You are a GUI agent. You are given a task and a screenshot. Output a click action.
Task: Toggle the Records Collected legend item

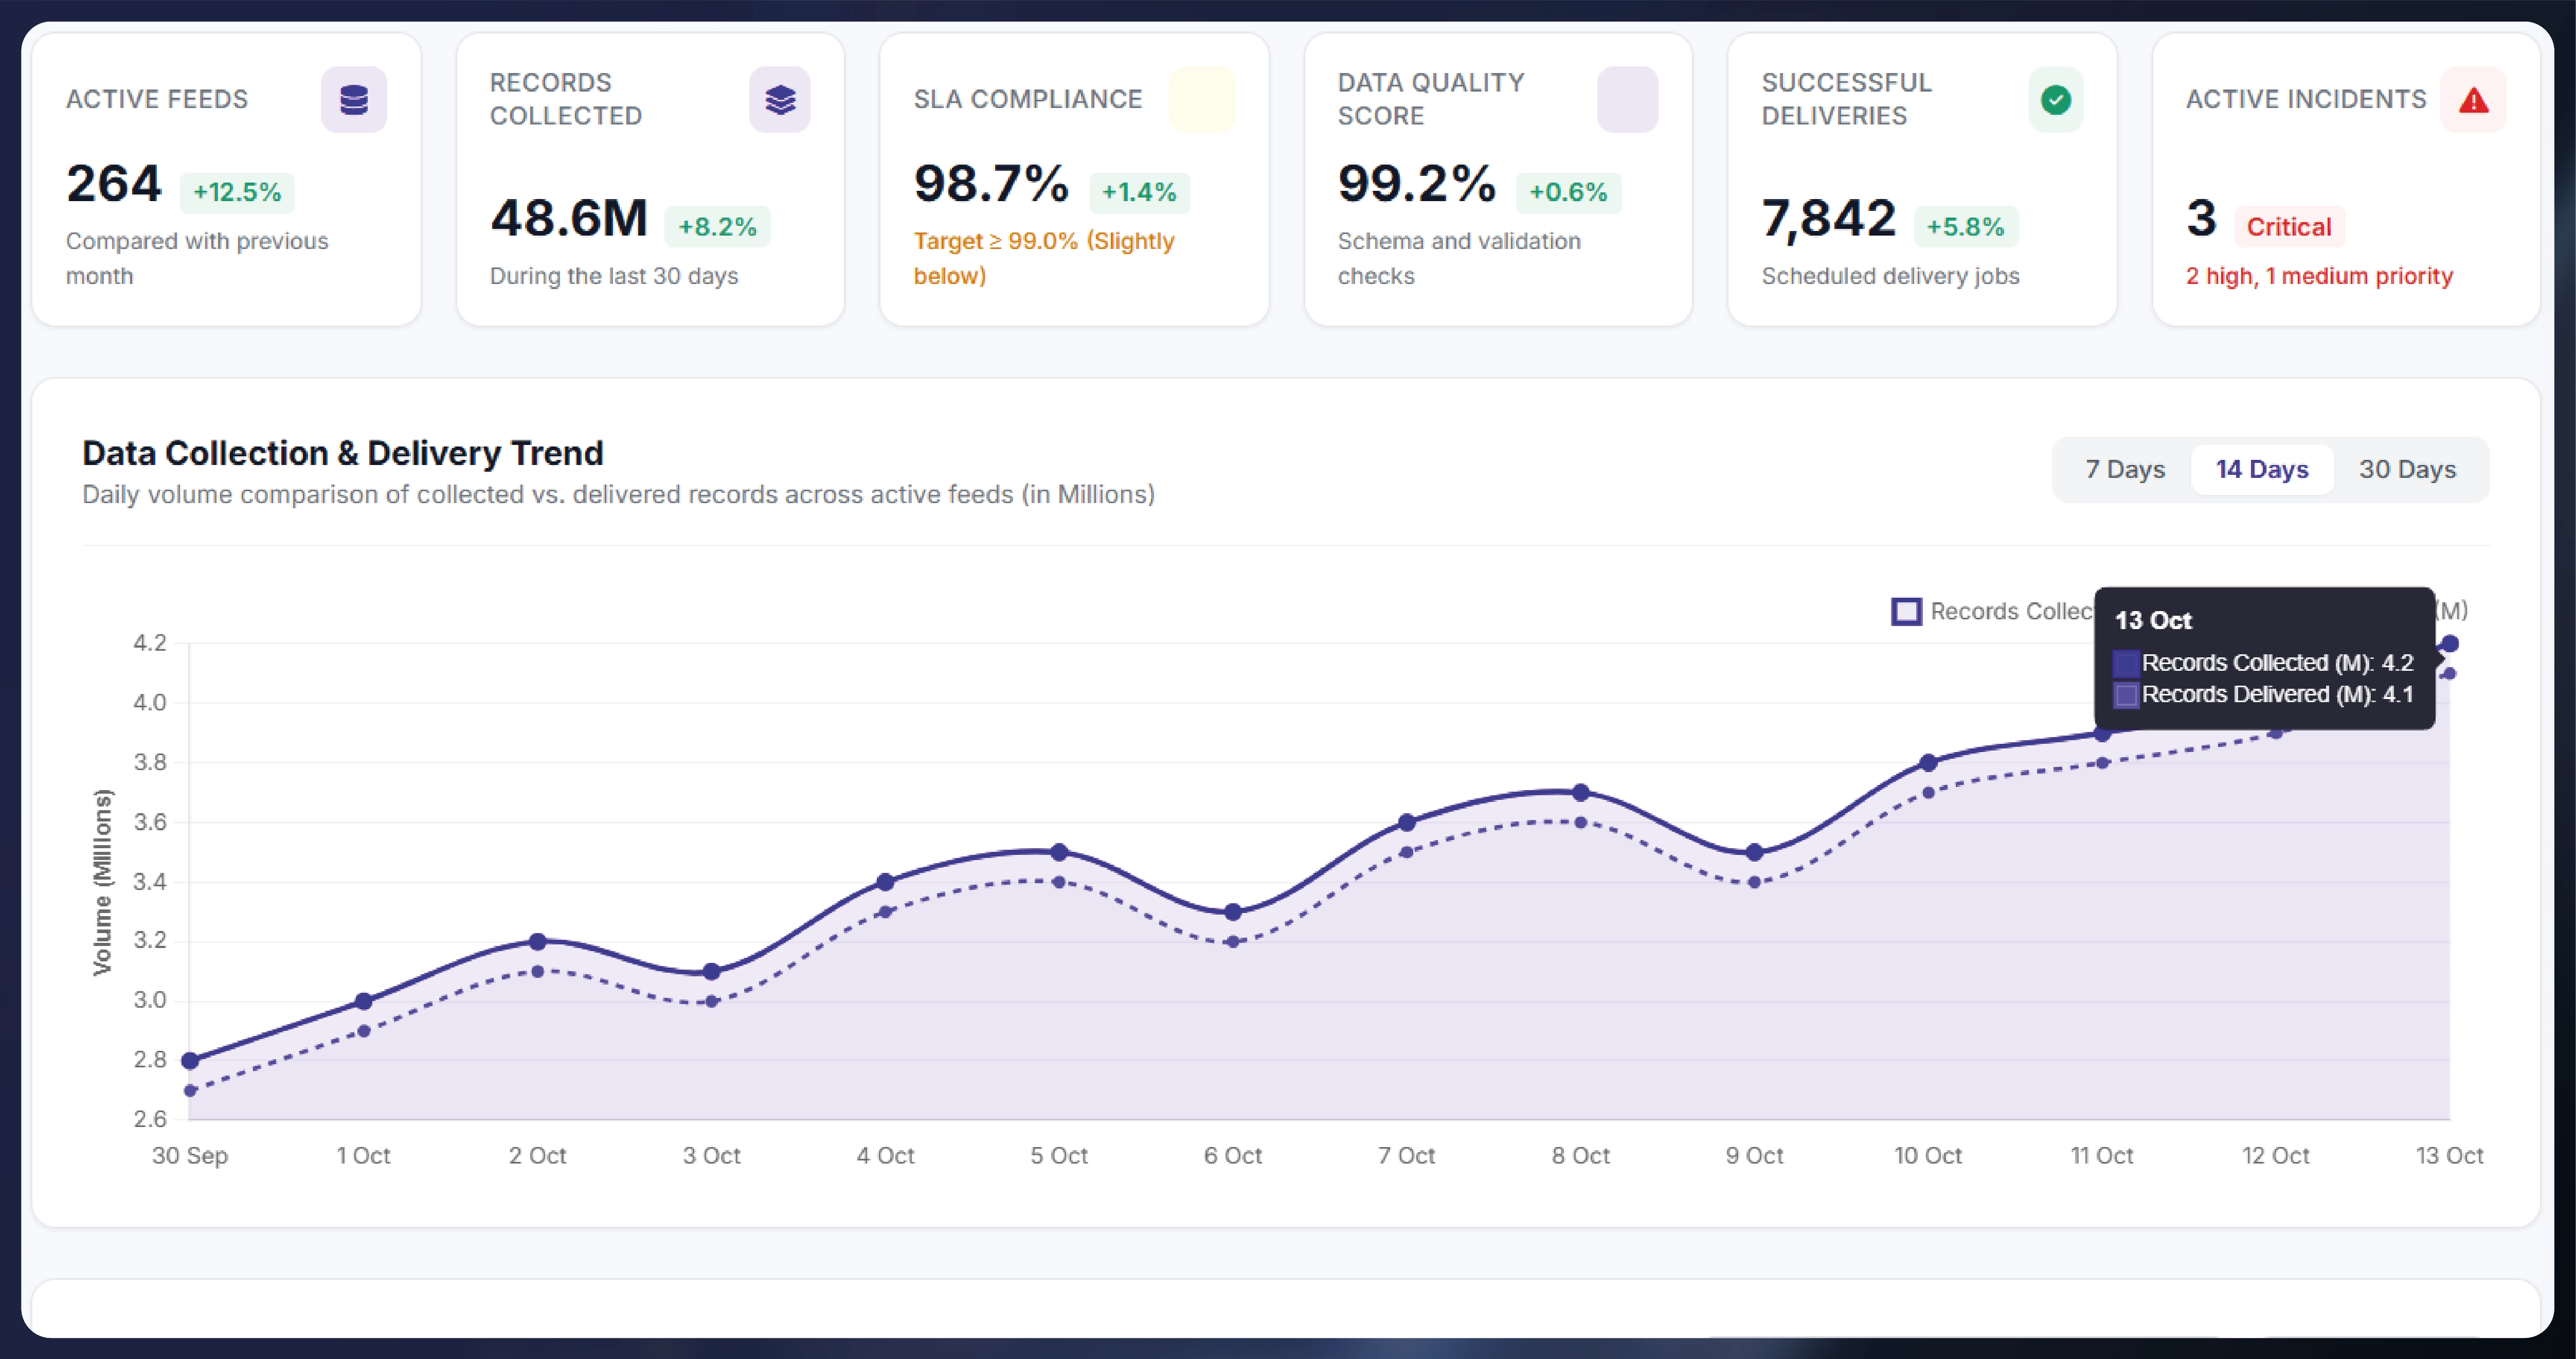click(1992, 611)
